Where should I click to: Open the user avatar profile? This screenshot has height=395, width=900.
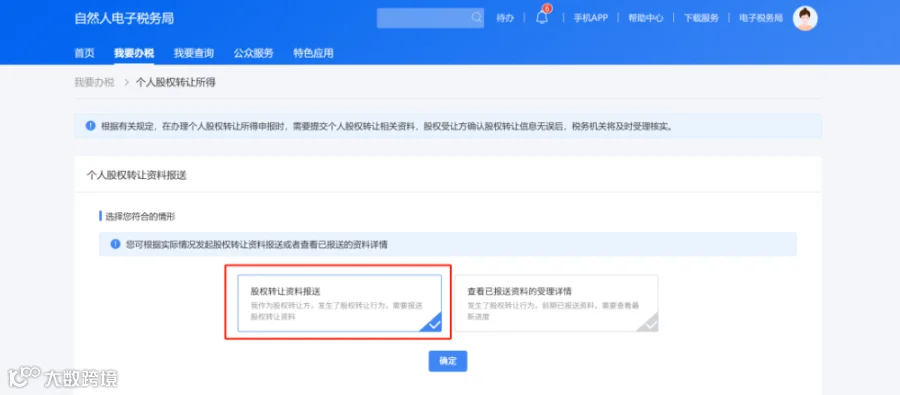click(x=805, y=18)
